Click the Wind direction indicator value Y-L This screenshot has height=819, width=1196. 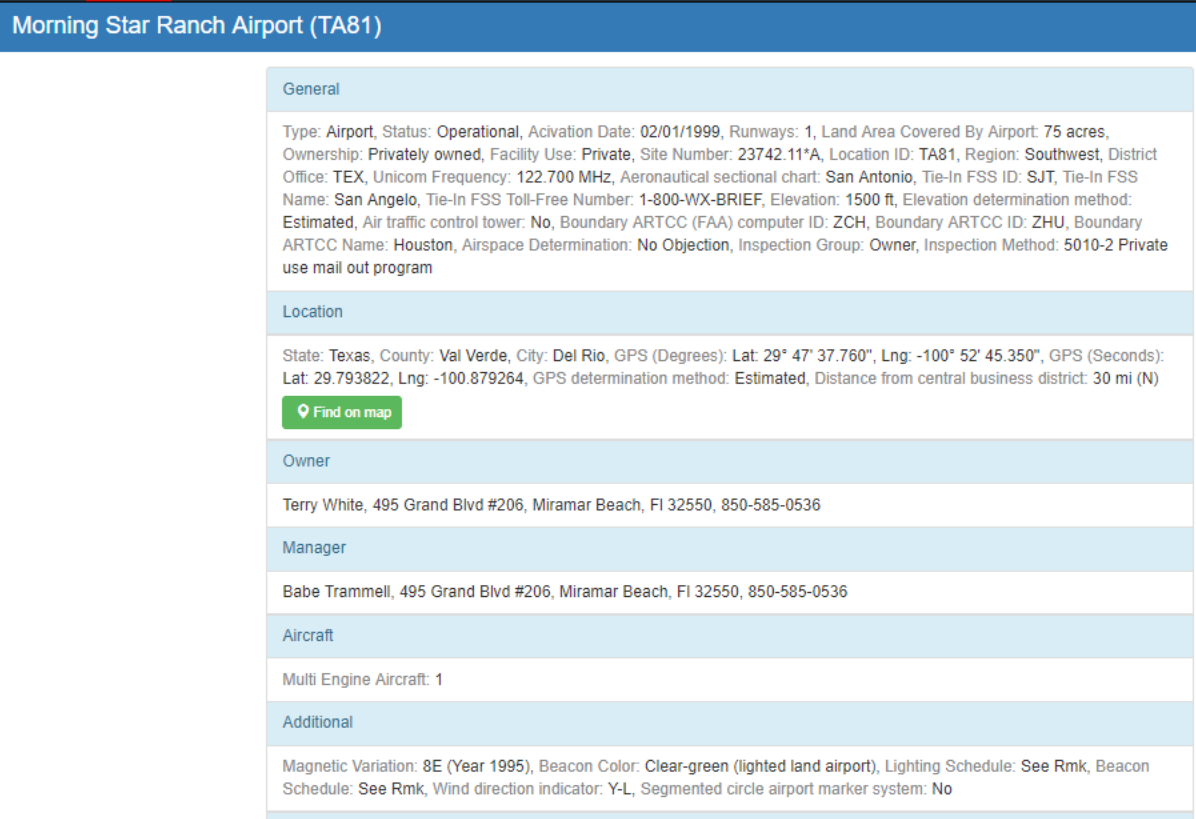click(x=619, y=789)
